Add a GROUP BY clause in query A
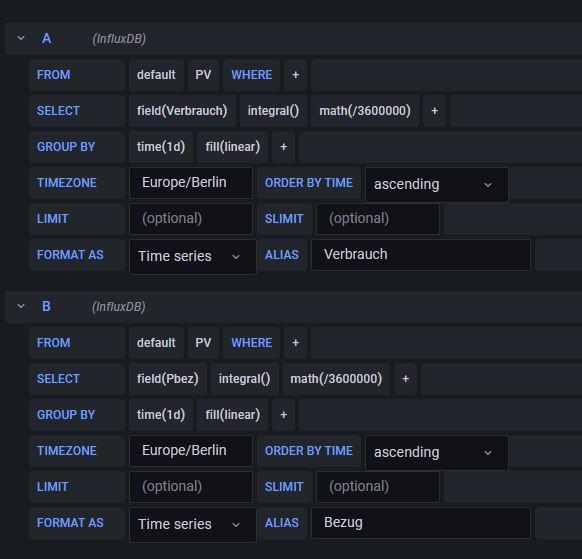Viewport: 582px width, 559px height. 283,147
